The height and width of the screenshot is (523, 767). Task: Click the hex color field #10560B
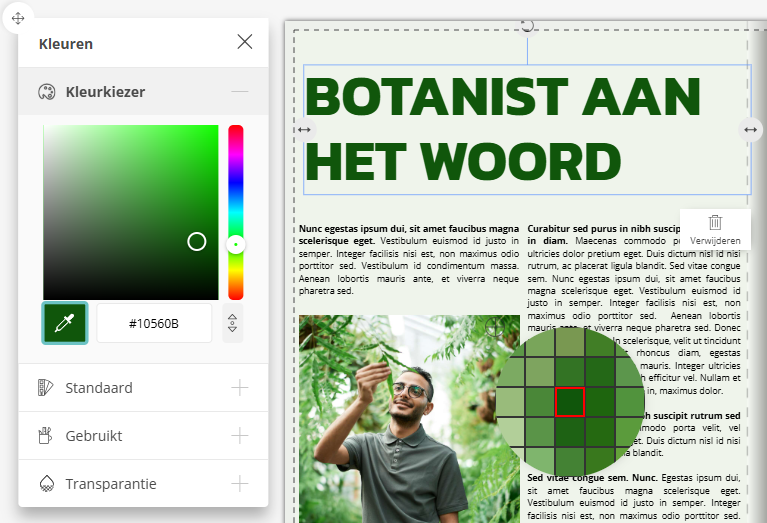point(154,323)
